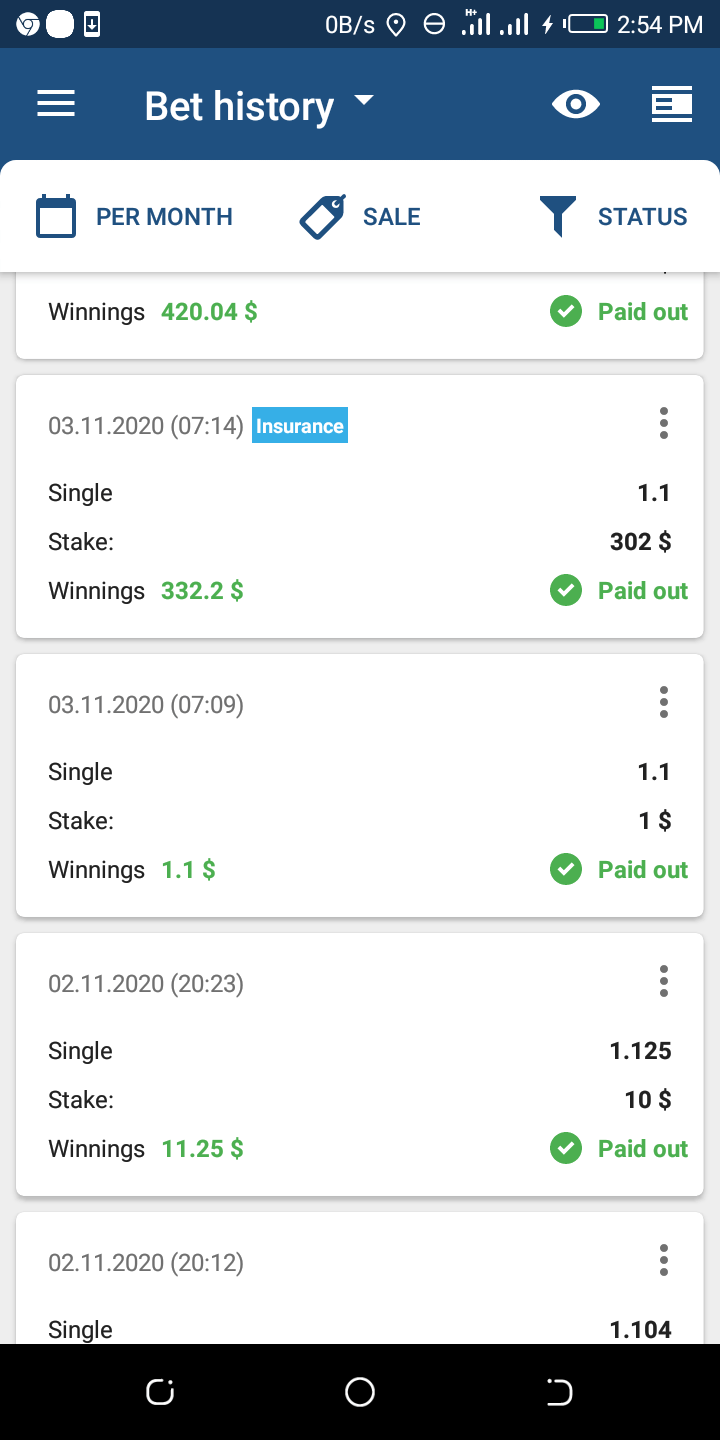
Task: Tap the blue Insurance badge
Action: pos(300,426)
